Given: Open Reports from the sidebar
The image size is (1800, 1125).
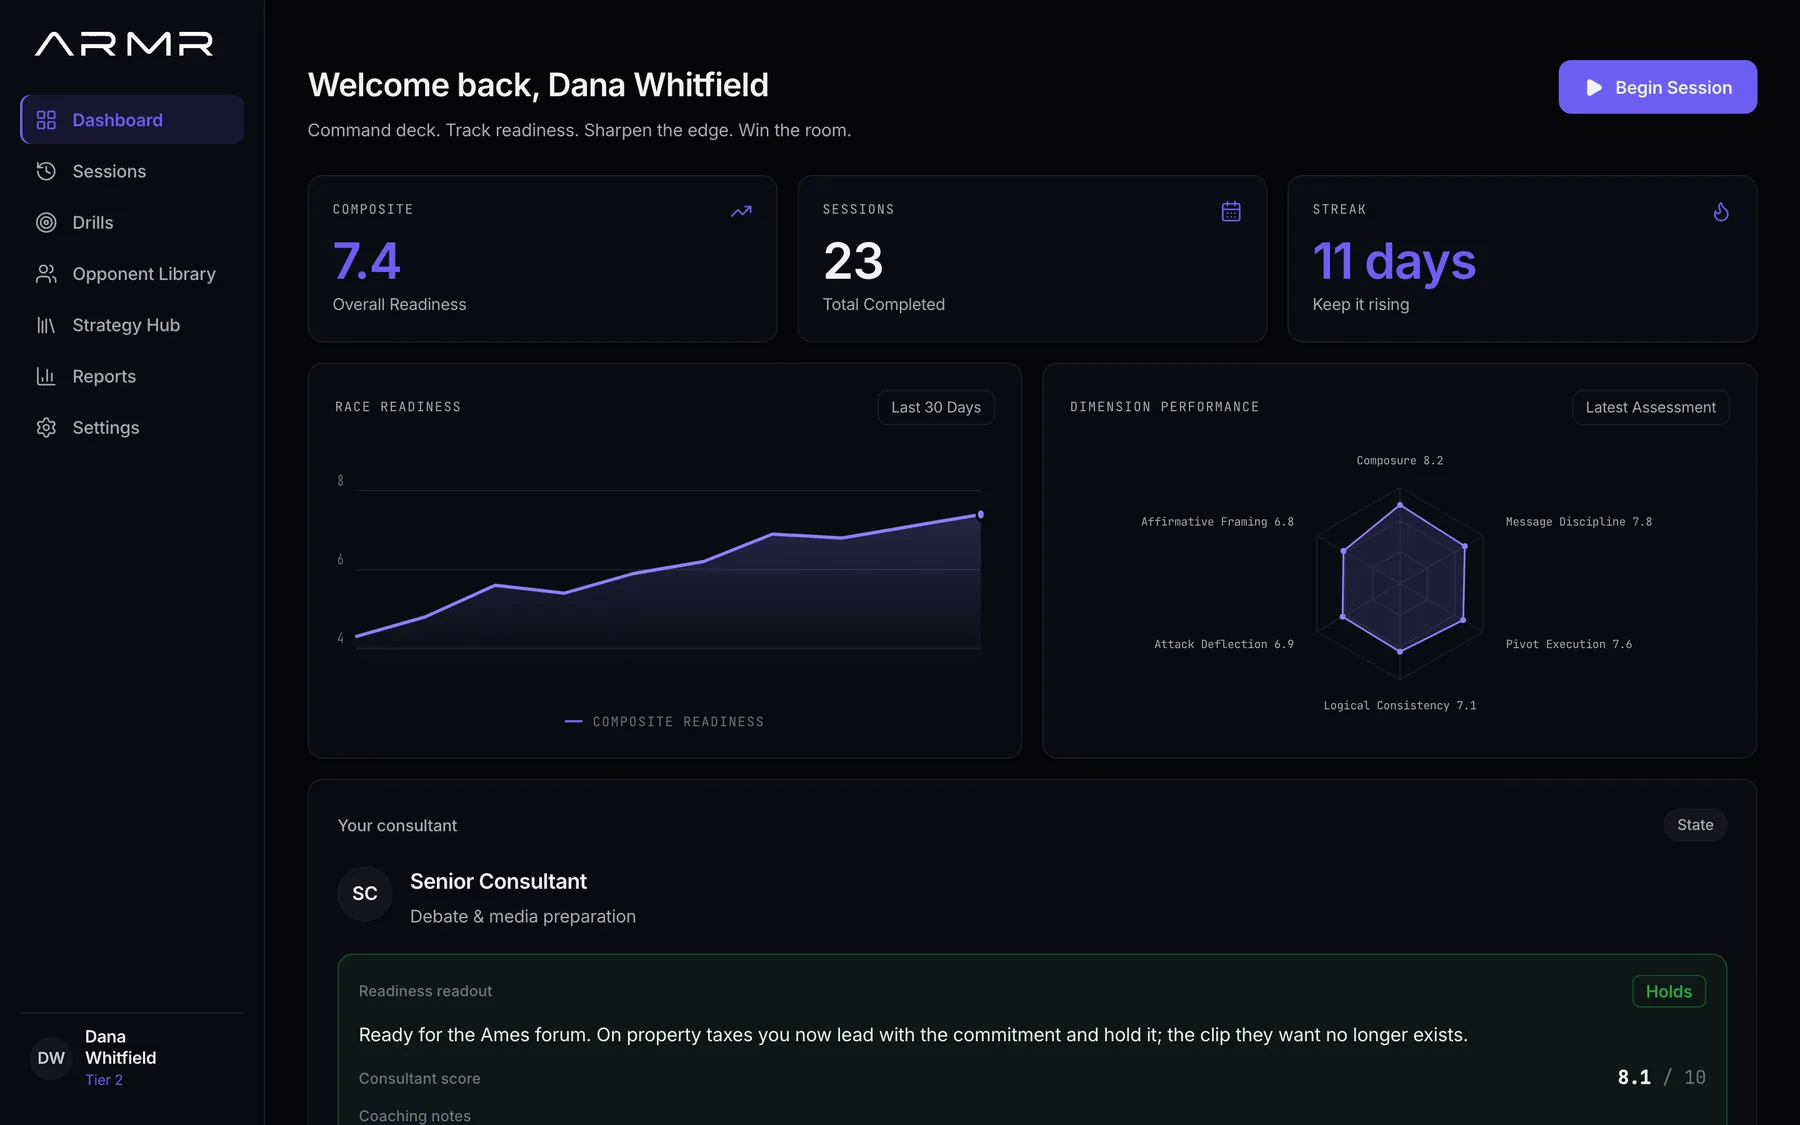Looking at the screenshot, I should (132, 376).
